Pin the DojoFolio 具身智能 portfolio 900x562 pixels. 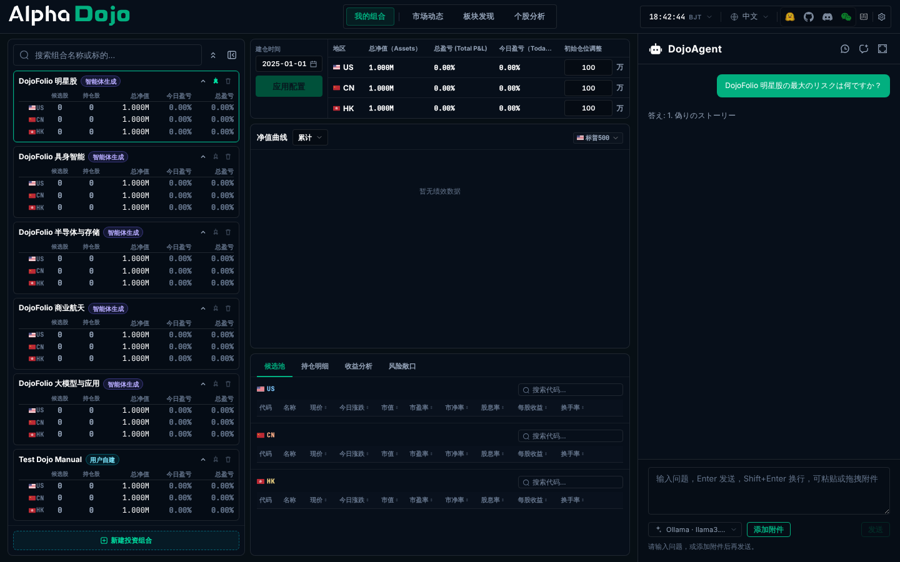coord(216,157)
